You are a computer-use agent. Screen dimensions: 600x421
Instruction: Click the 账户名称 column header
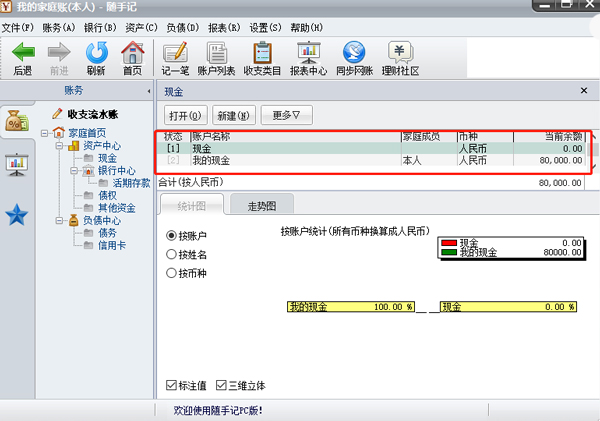(x=296, y=136)
